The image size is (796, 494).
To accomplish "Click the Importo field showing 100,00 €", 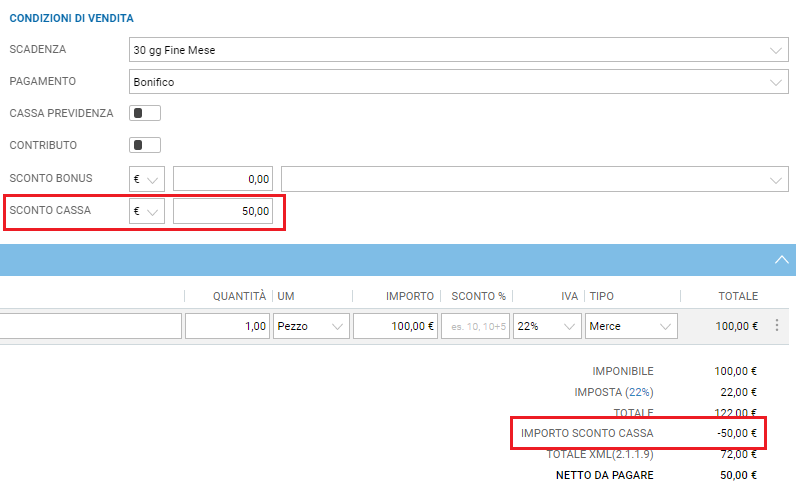I will click(395, 326).
